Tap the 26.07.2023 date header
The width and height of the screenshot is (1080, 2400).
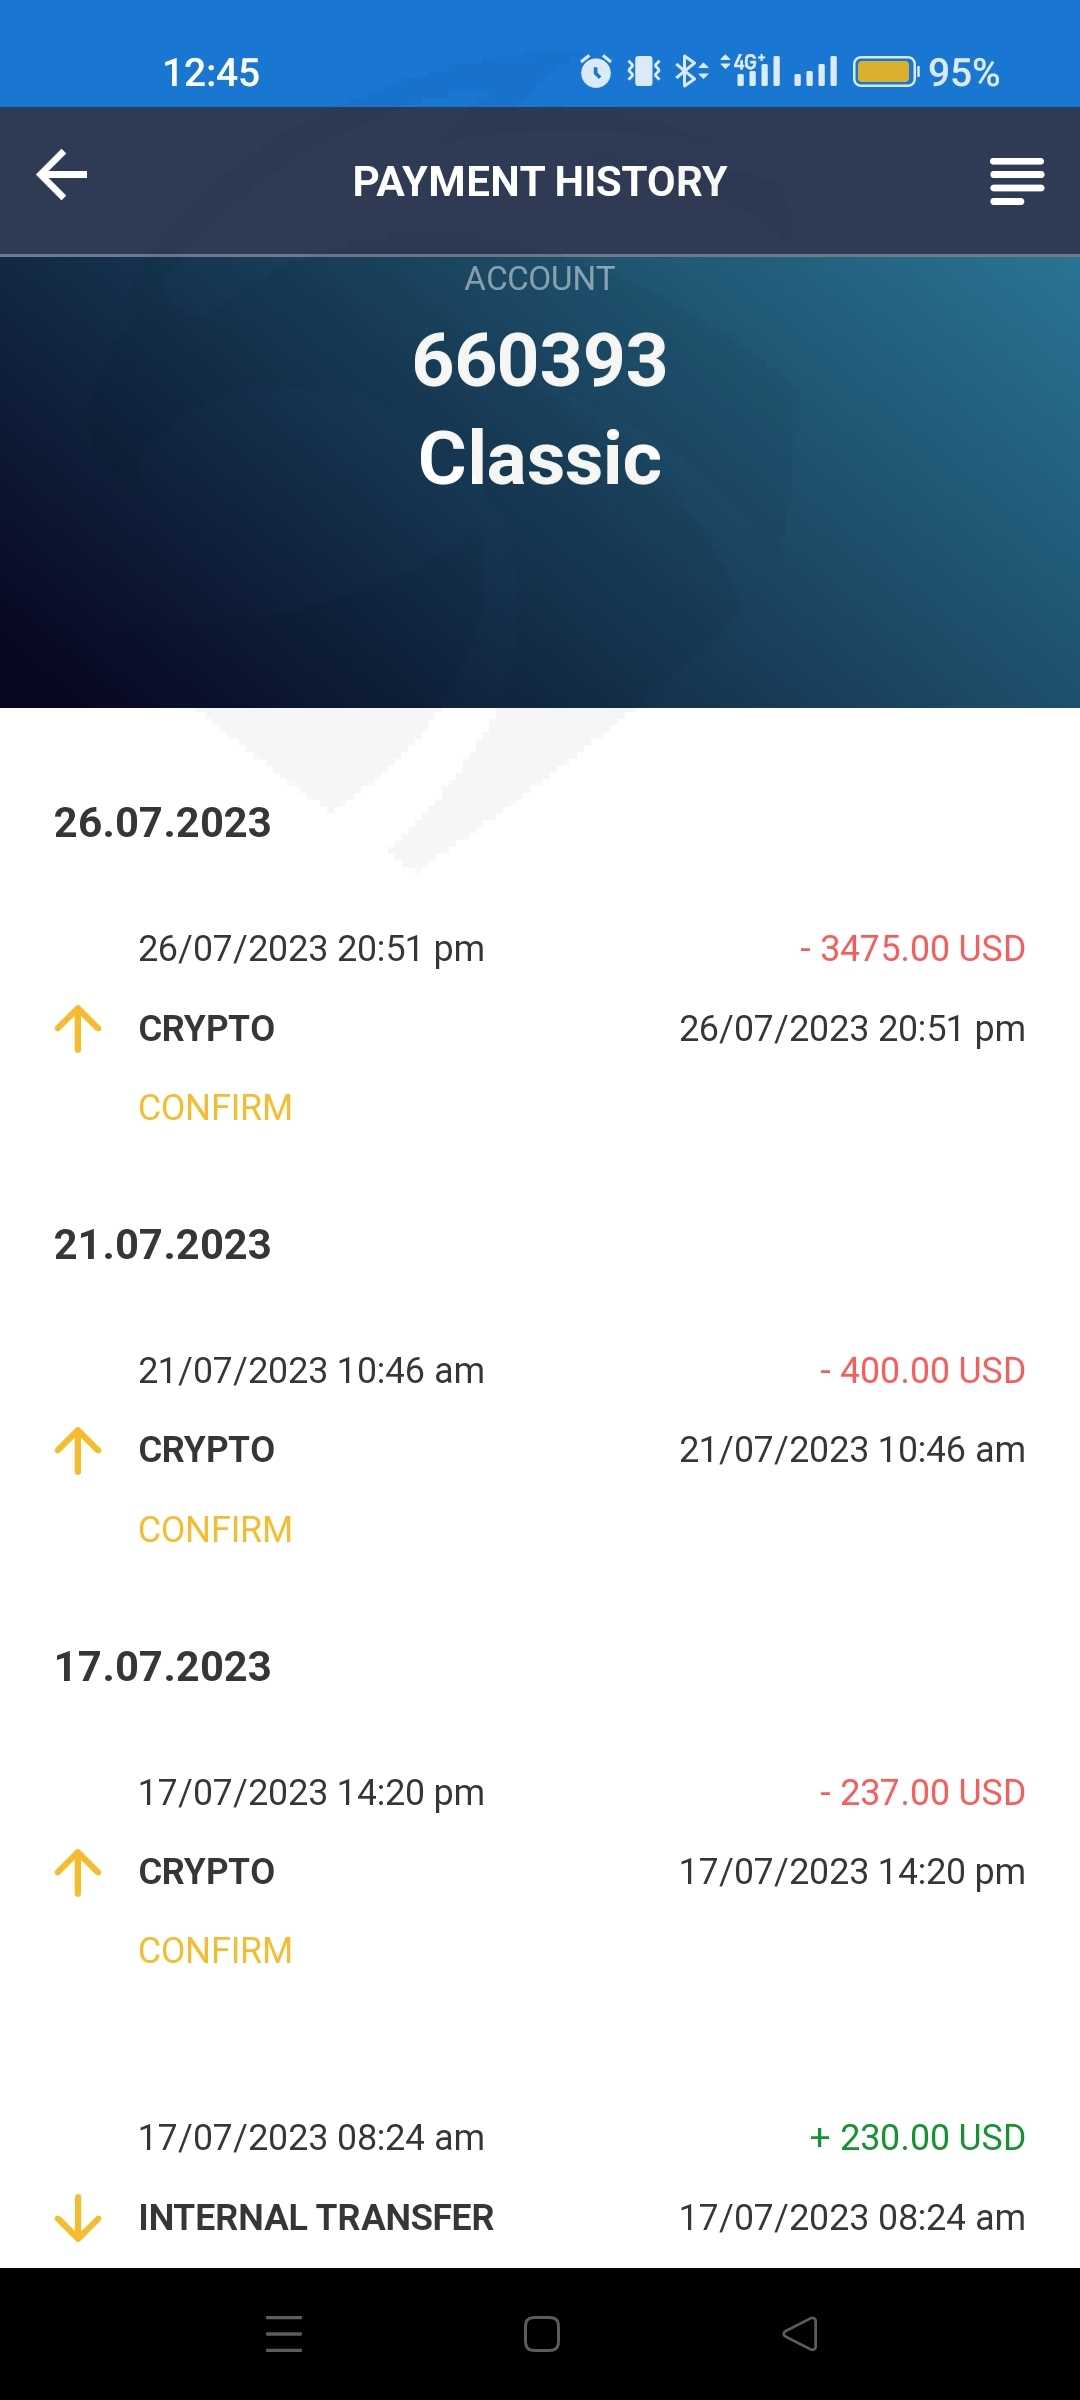163,823
